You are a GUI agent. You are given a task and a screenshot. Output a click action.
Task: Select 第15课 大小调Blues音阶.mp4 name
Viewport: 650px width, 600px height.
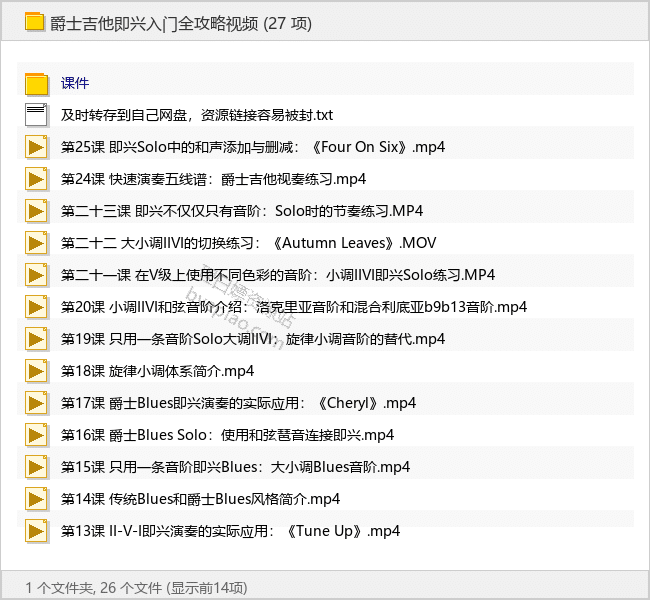click(x=235, y=467)
